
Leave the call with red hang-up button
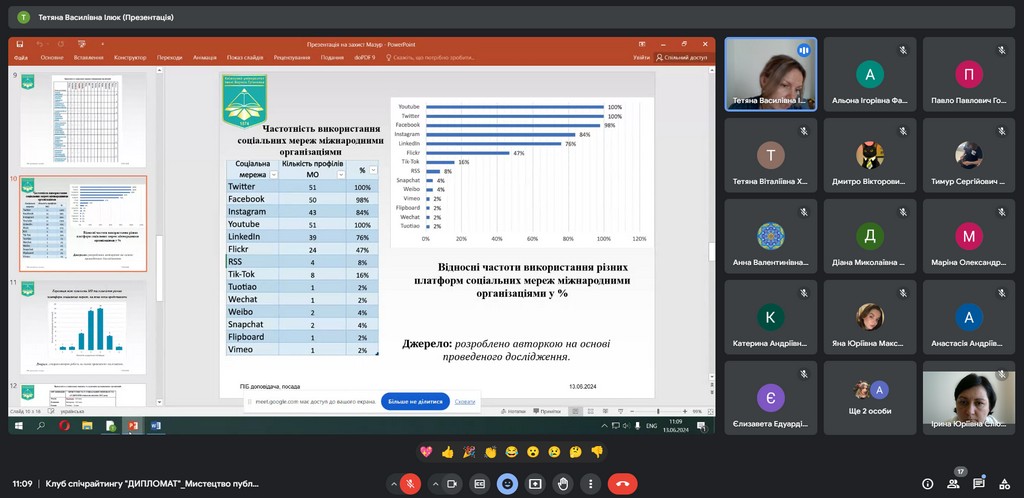(x=622, y=483)
